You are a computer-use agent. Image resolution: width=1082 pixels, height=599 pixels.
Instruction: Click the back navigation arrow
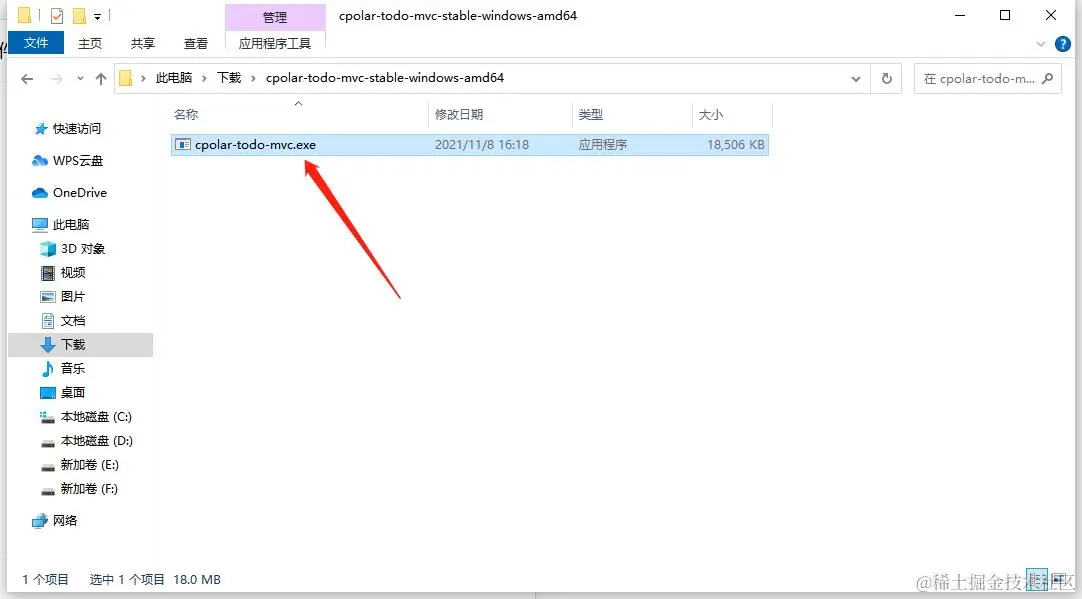click(27, 79)
